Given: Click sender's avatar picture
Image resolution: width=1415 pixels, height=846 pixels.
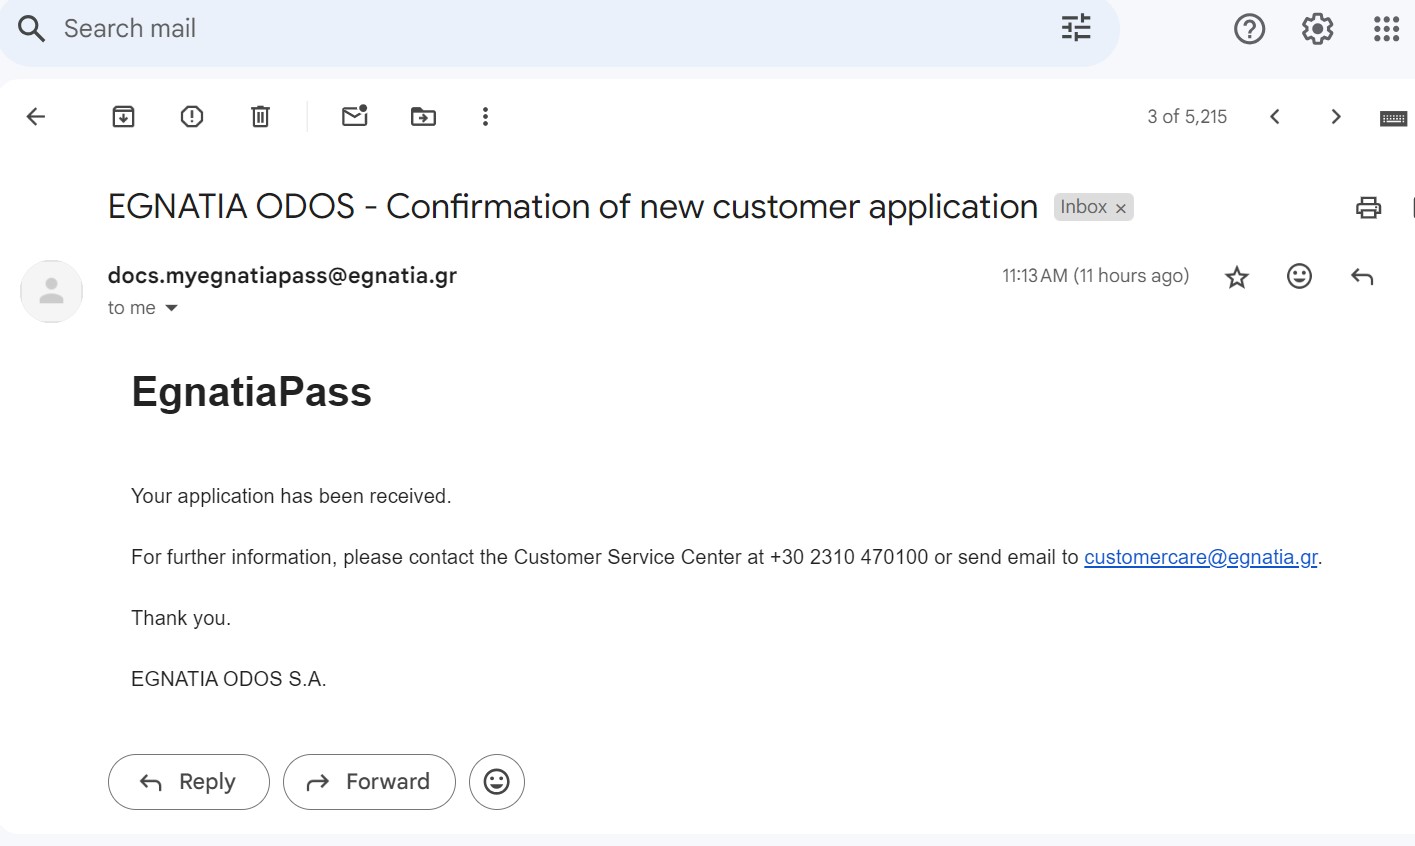Looking at the screenshot, I should (51, 291).
